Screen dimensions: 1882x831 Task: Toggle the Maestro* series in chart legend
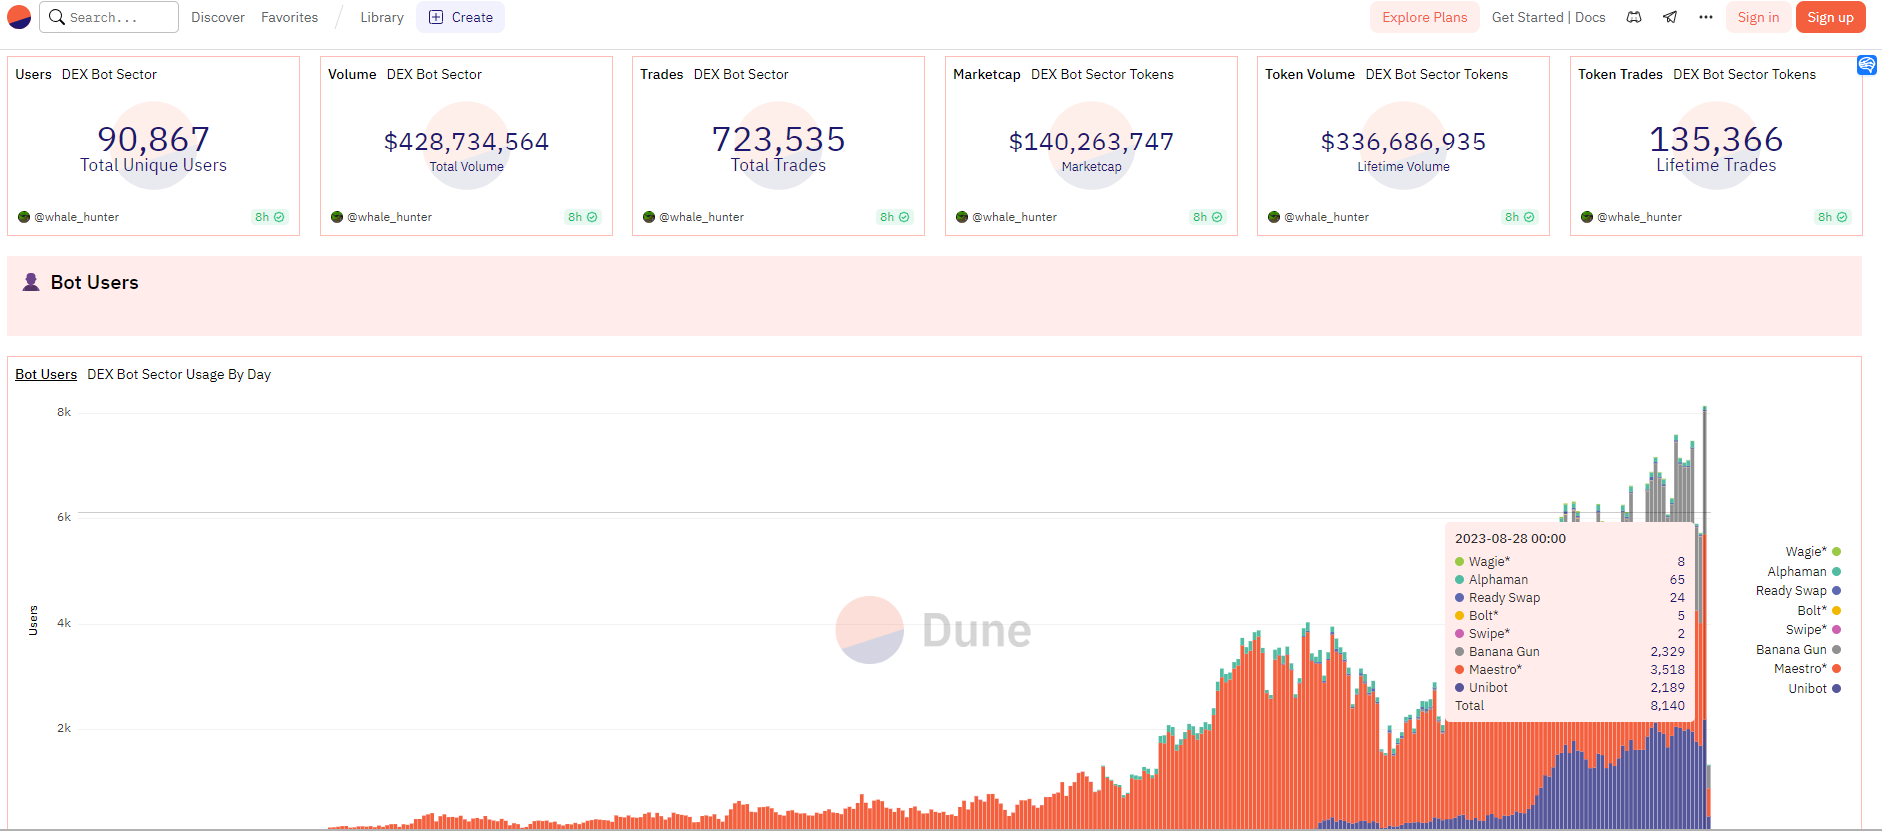coord(1800,669)
